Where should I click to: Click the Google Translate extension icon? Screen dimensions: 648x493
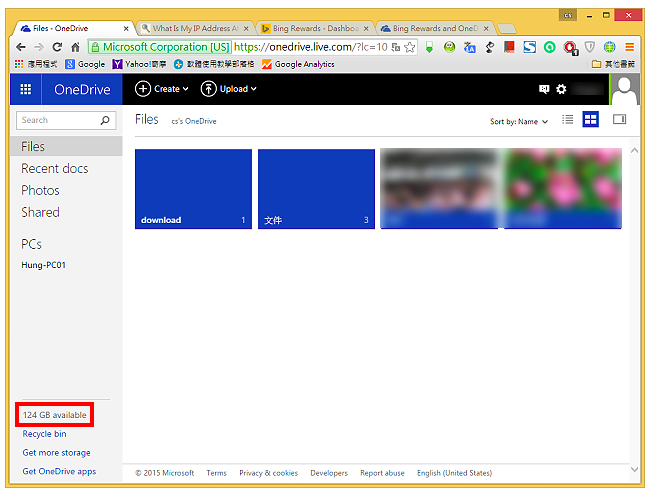pyautogui.click(x=469, y=47)
